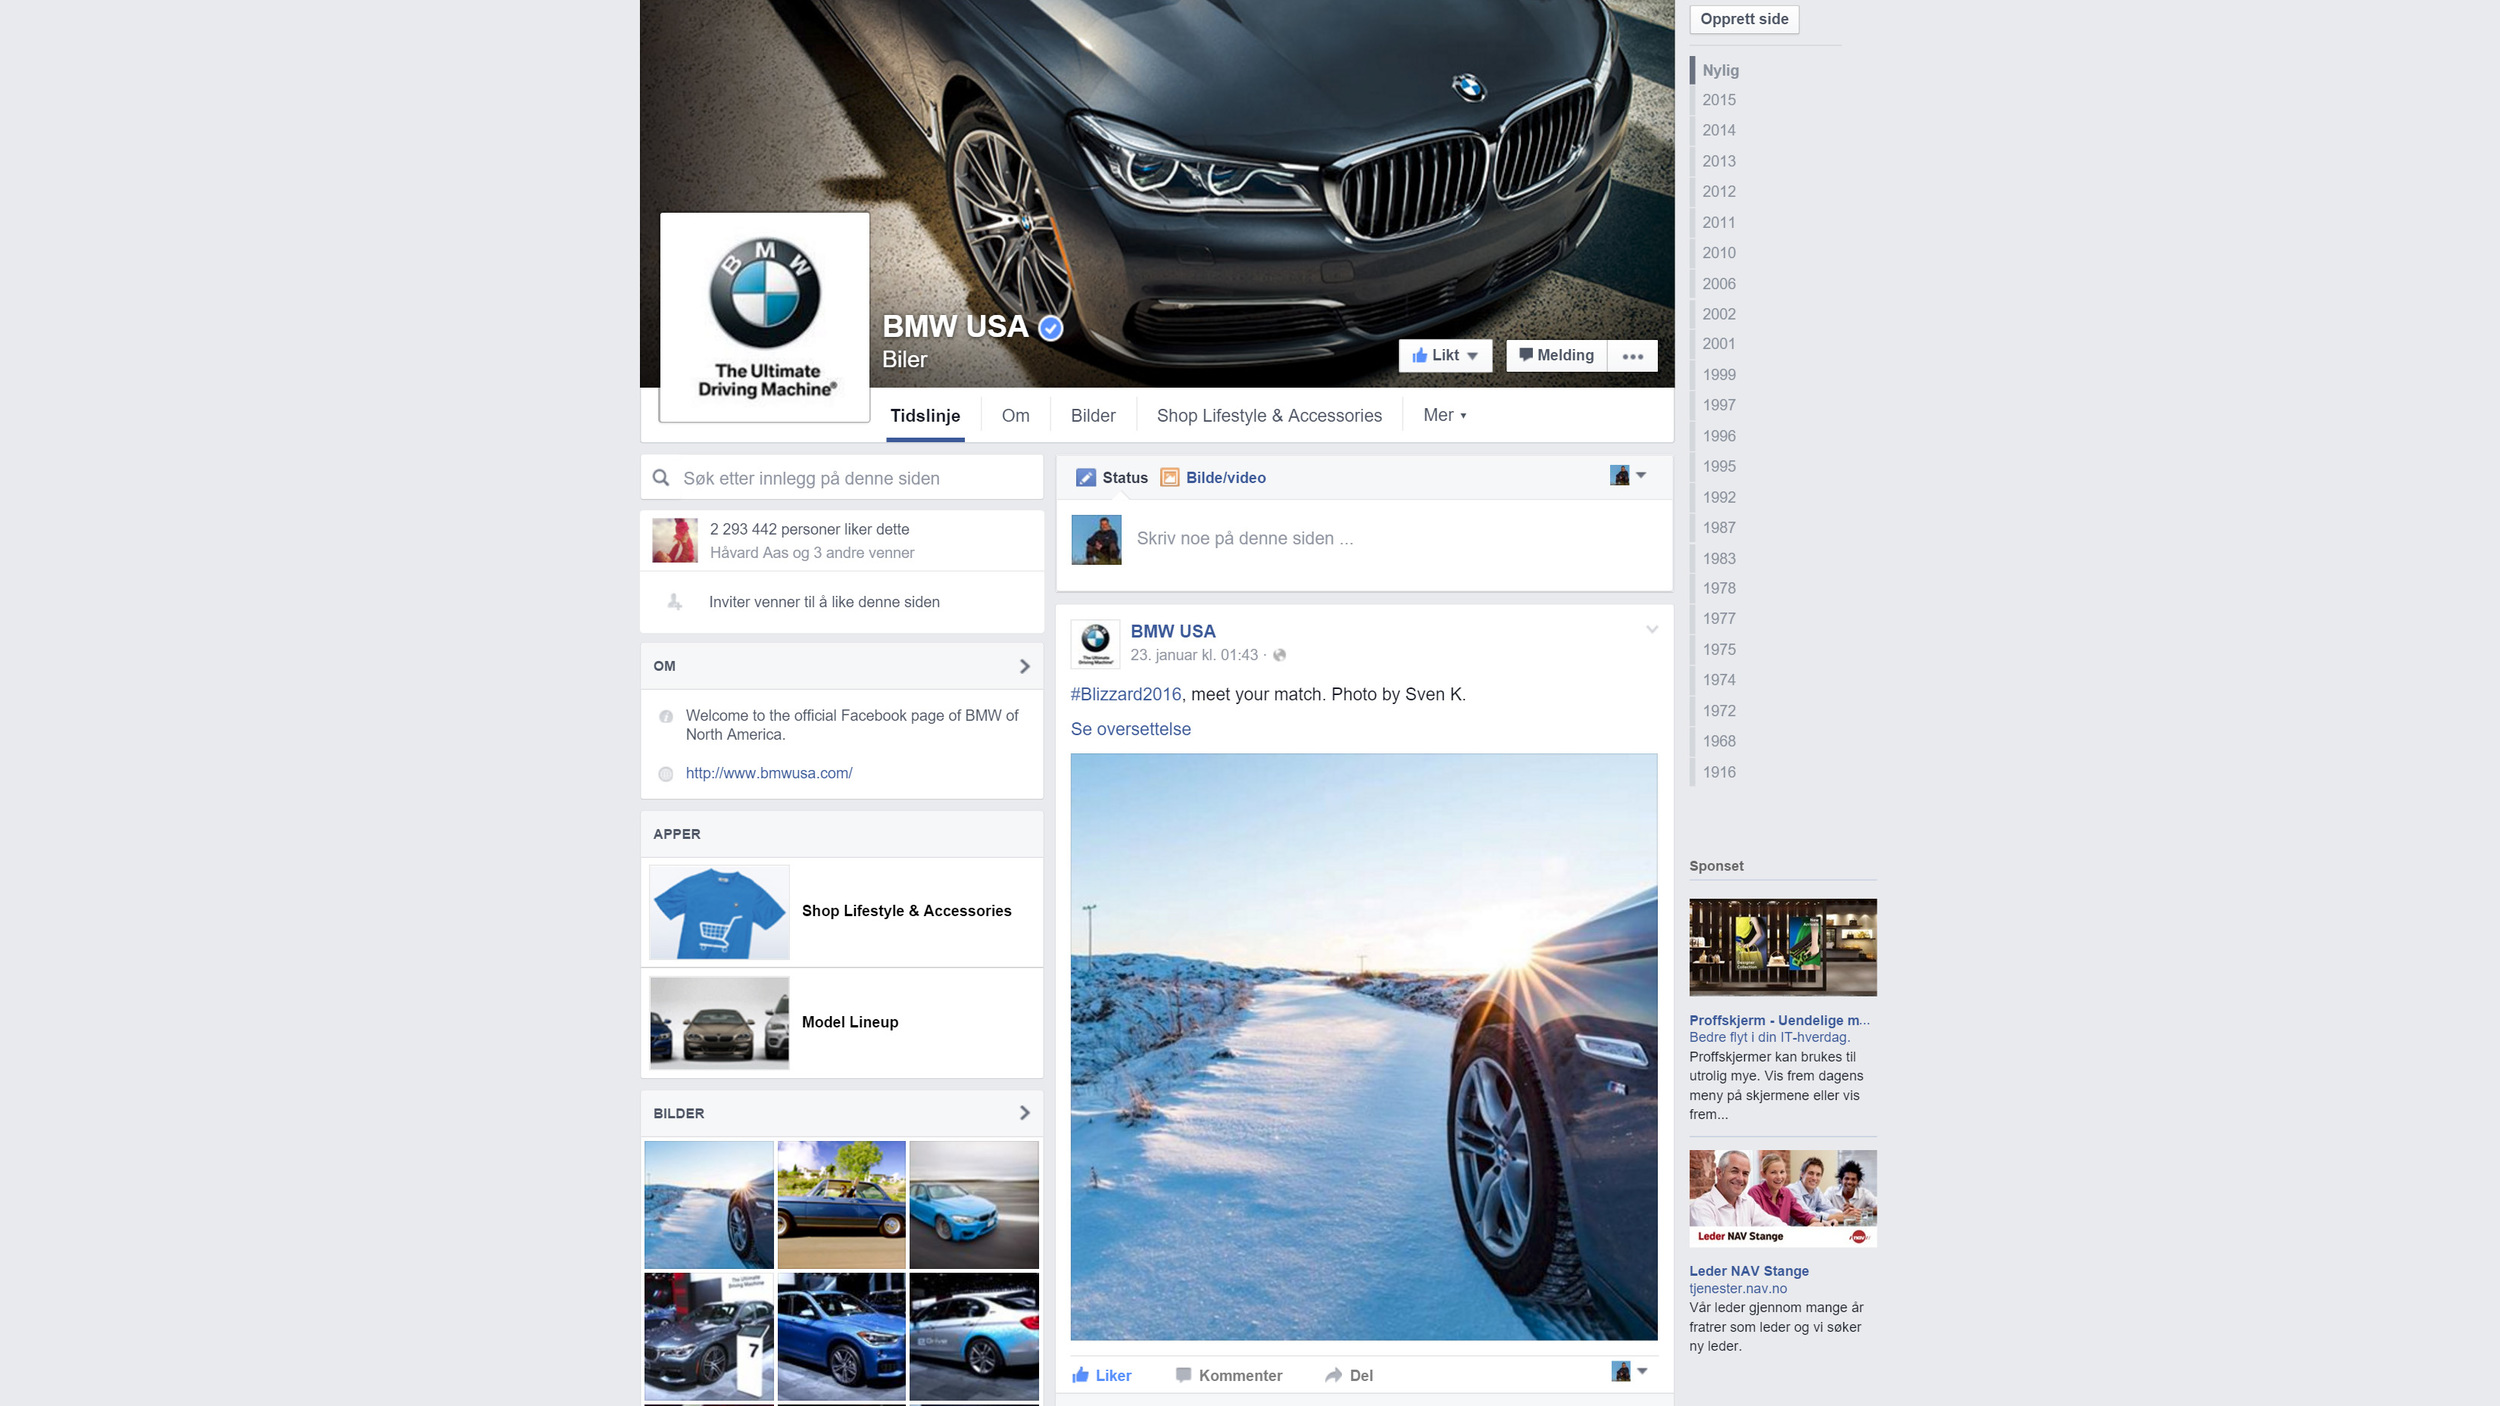Click the Del share arrow icon
The height and width of the screenshot is (1406, 2500).
[x=1333, y=1375]
